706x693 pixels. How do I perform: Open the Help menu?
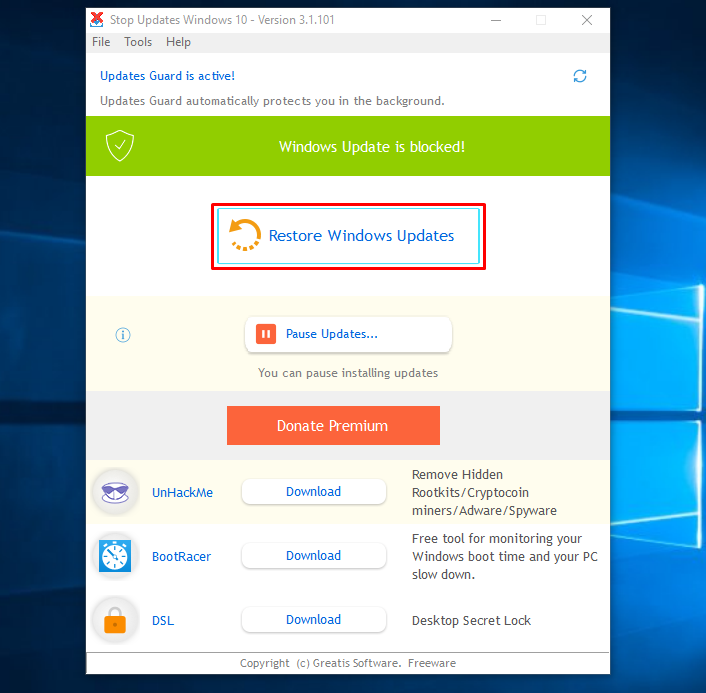coord(178,42)
